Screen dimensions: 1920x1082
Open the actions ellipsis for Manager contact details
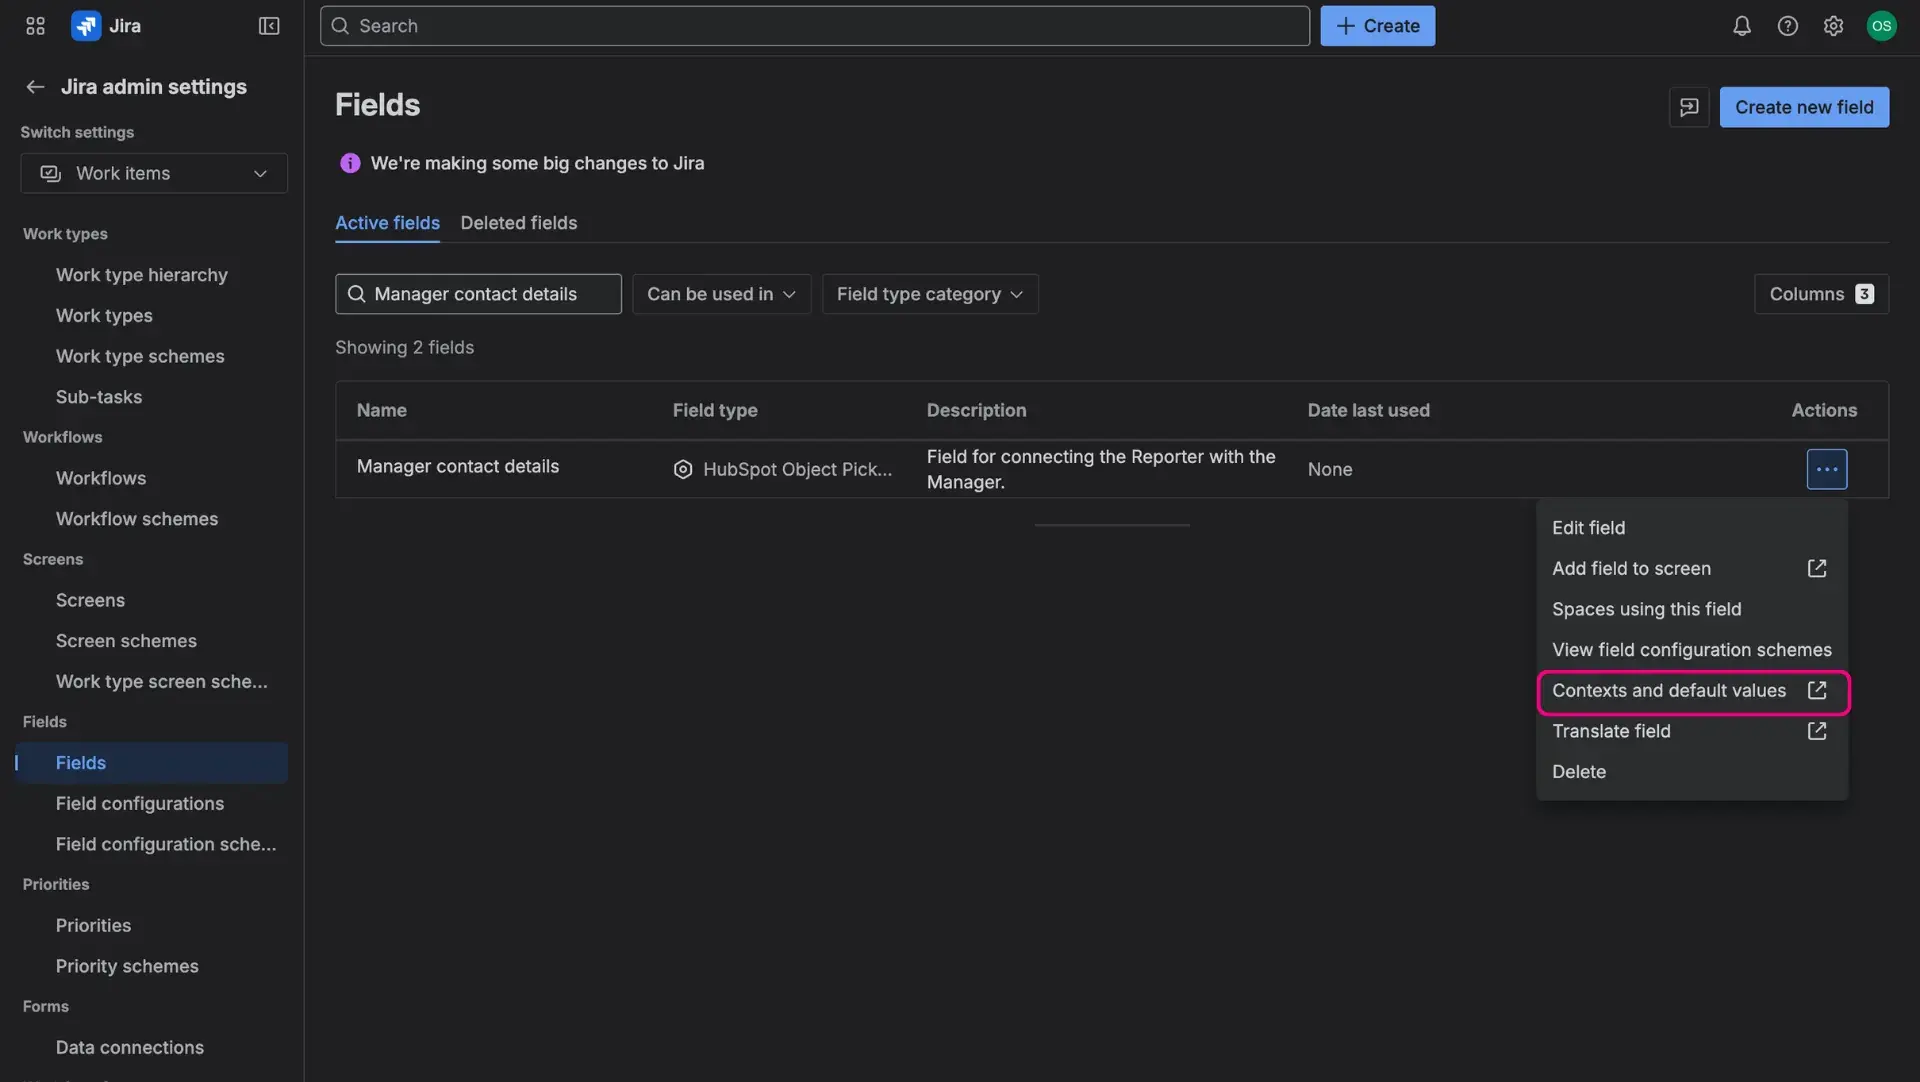point(1827,468)
